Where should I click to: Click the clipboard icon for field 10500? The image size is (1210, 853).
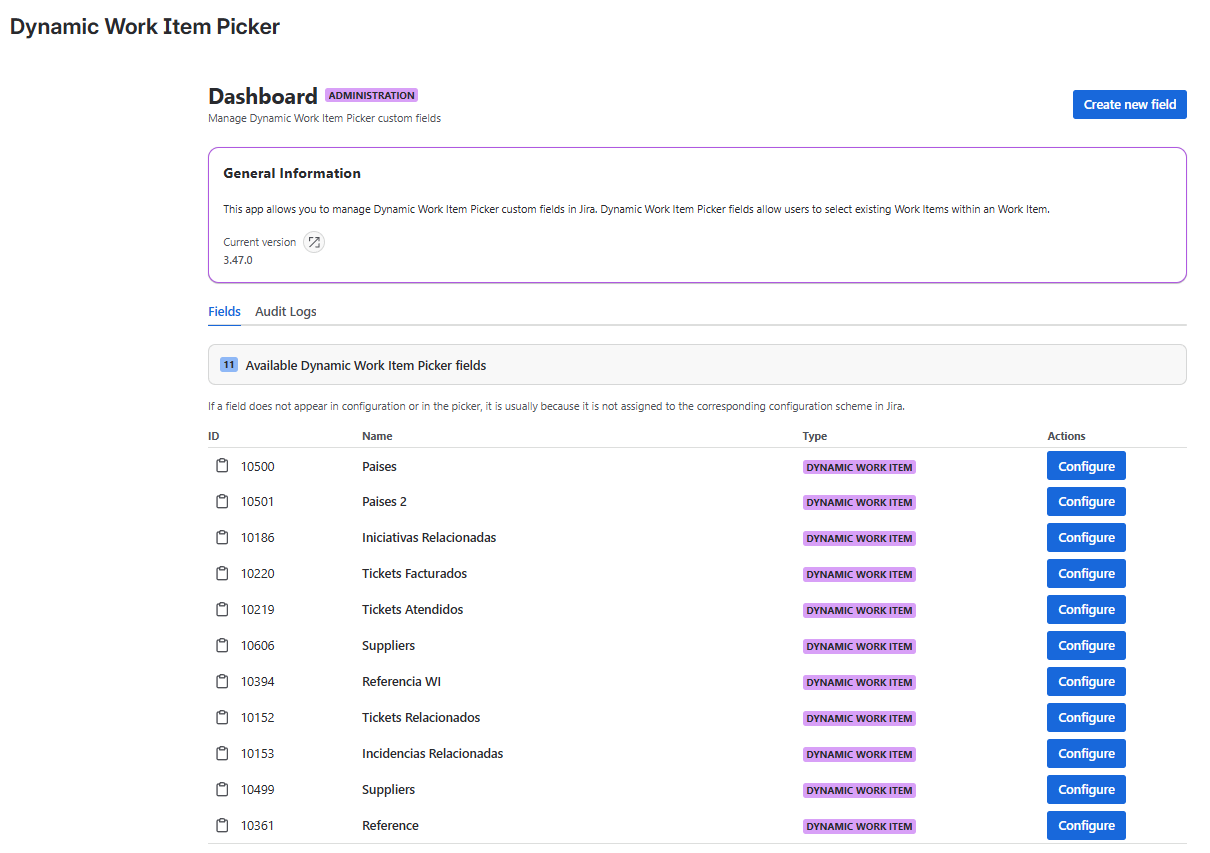[x=223, y=466]
